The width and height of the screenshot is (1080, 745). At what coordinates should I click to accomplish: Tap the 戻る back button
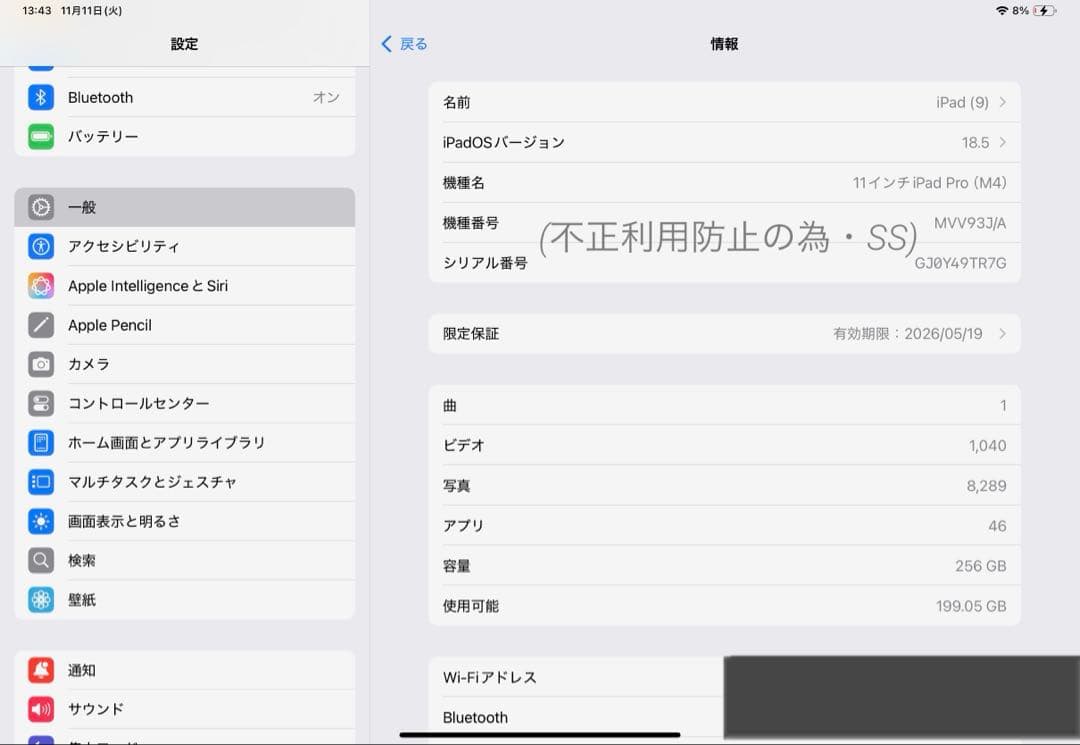[403, 44]
